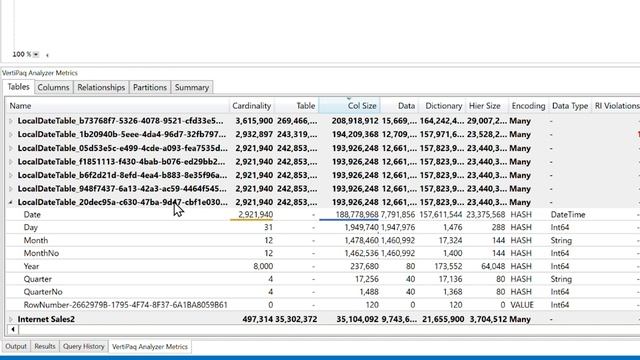
Task: Select the LocalDateTable_f1851113 table name
Action: click(121, 162)
